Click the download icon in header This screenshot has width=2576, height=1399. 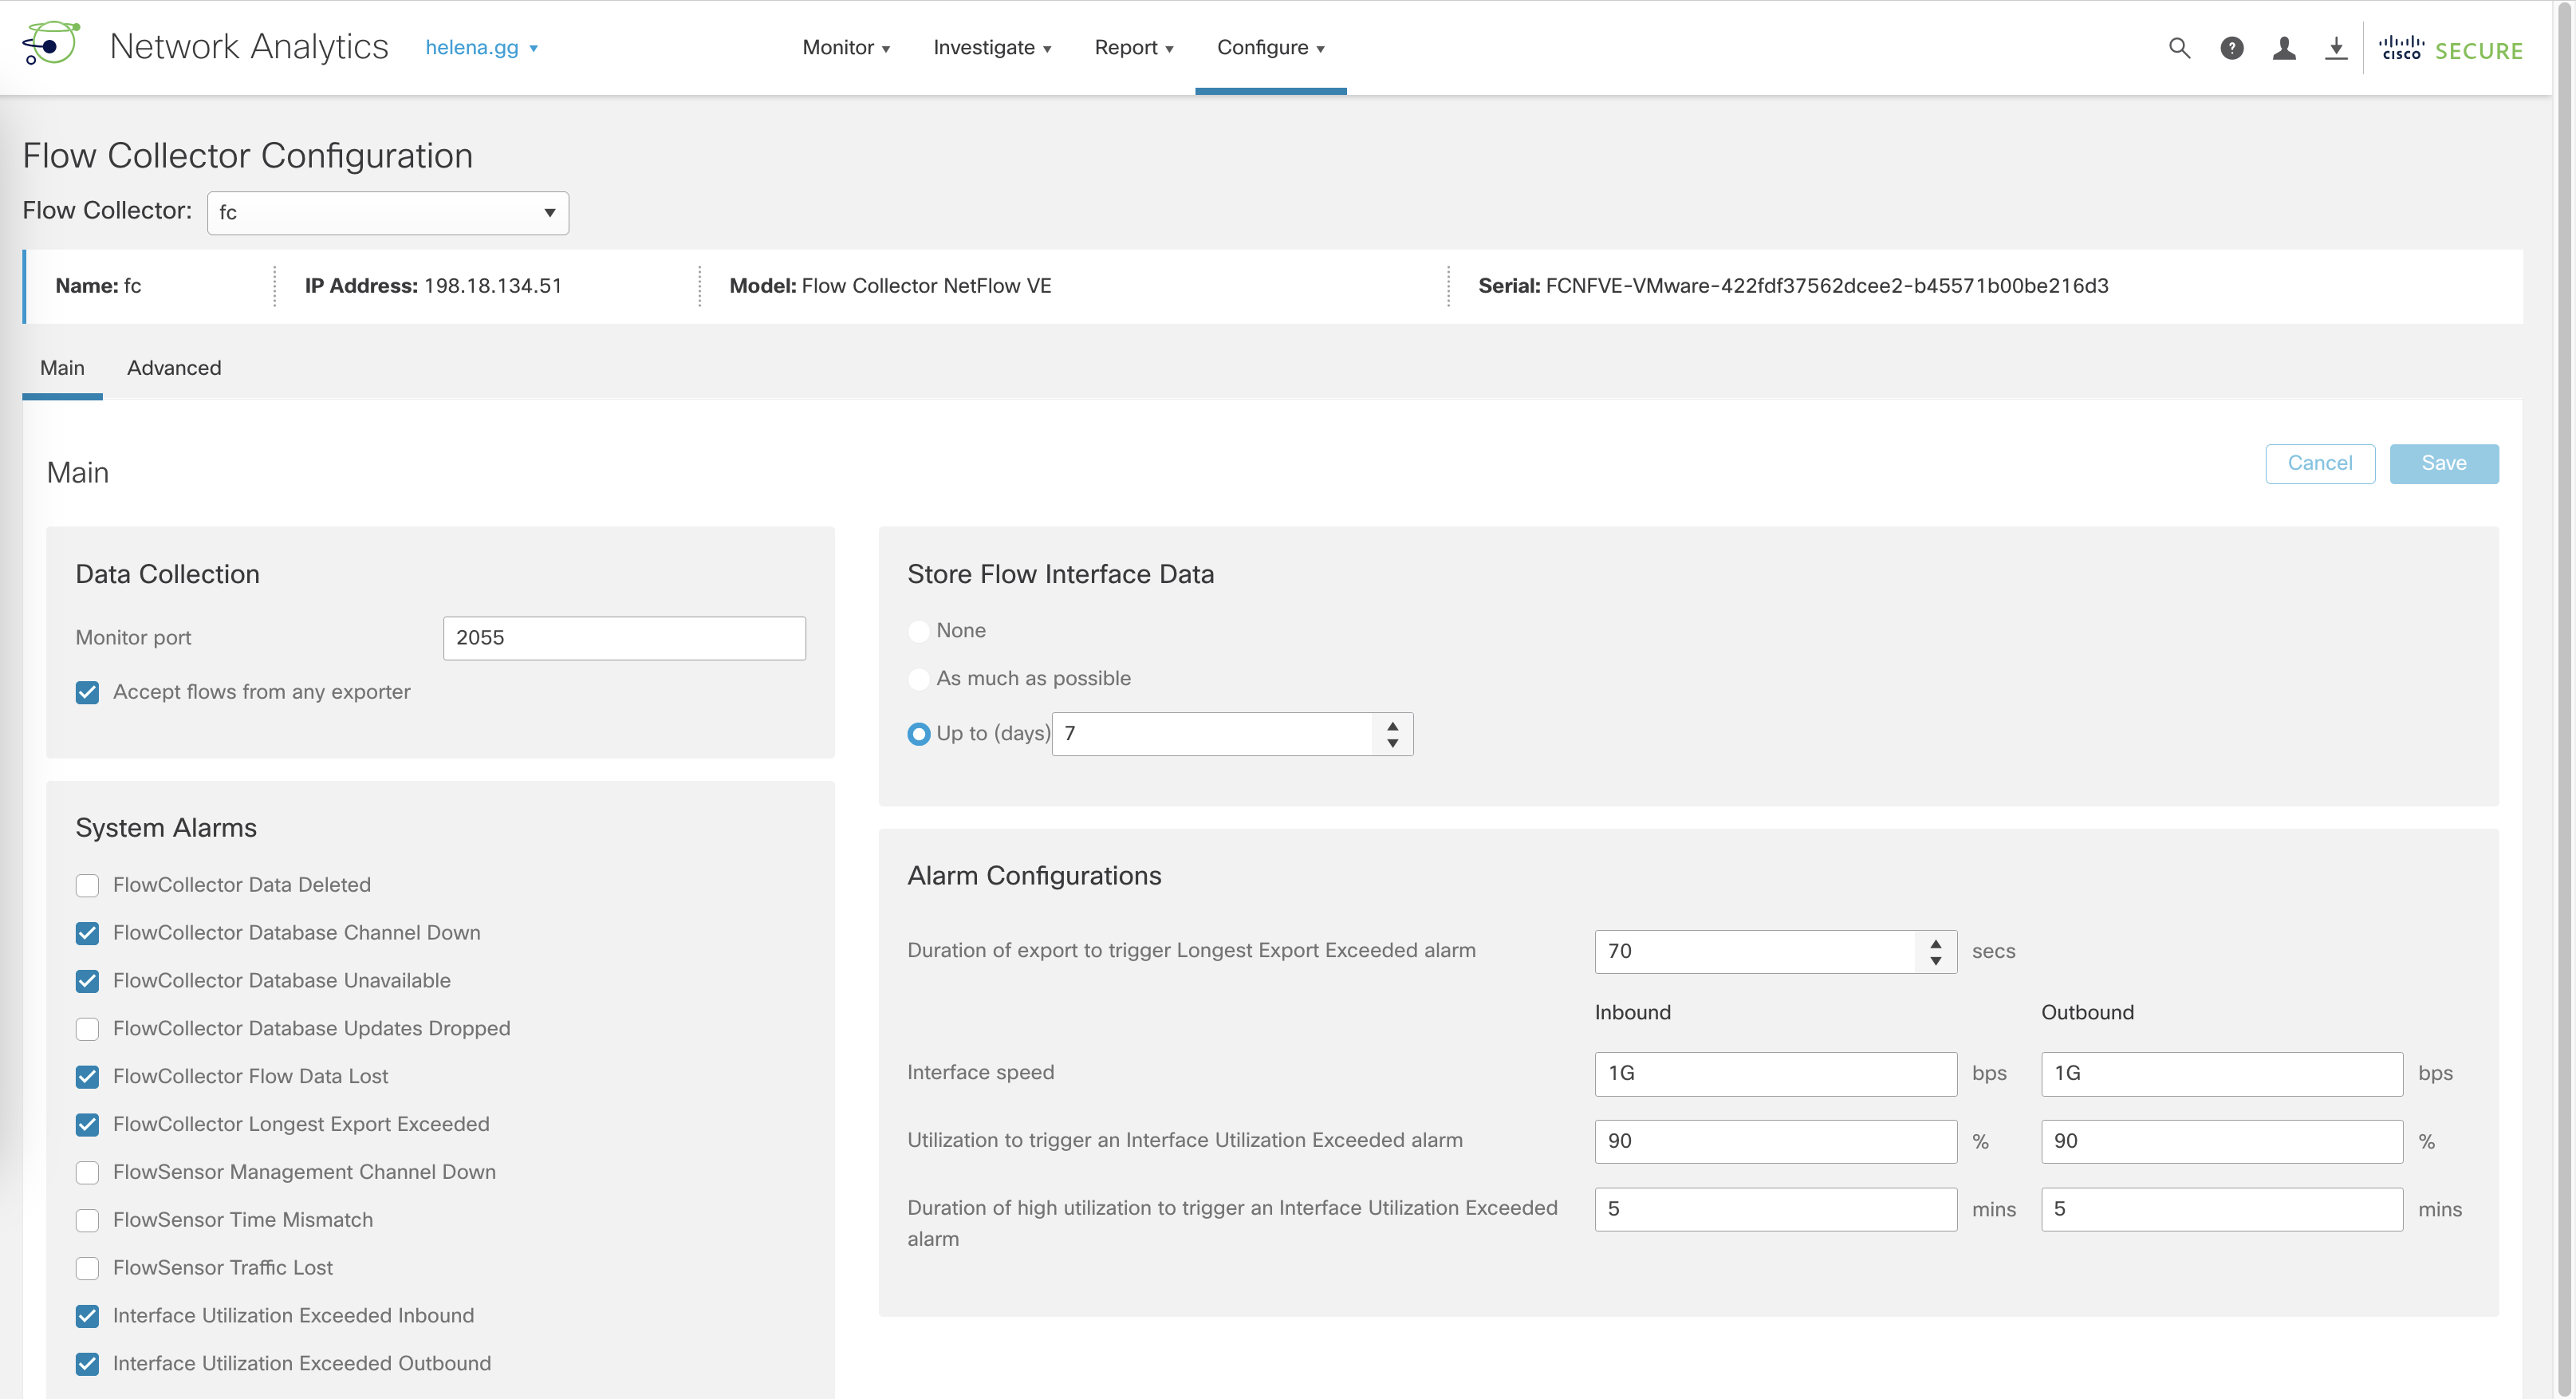point(2335,48)
